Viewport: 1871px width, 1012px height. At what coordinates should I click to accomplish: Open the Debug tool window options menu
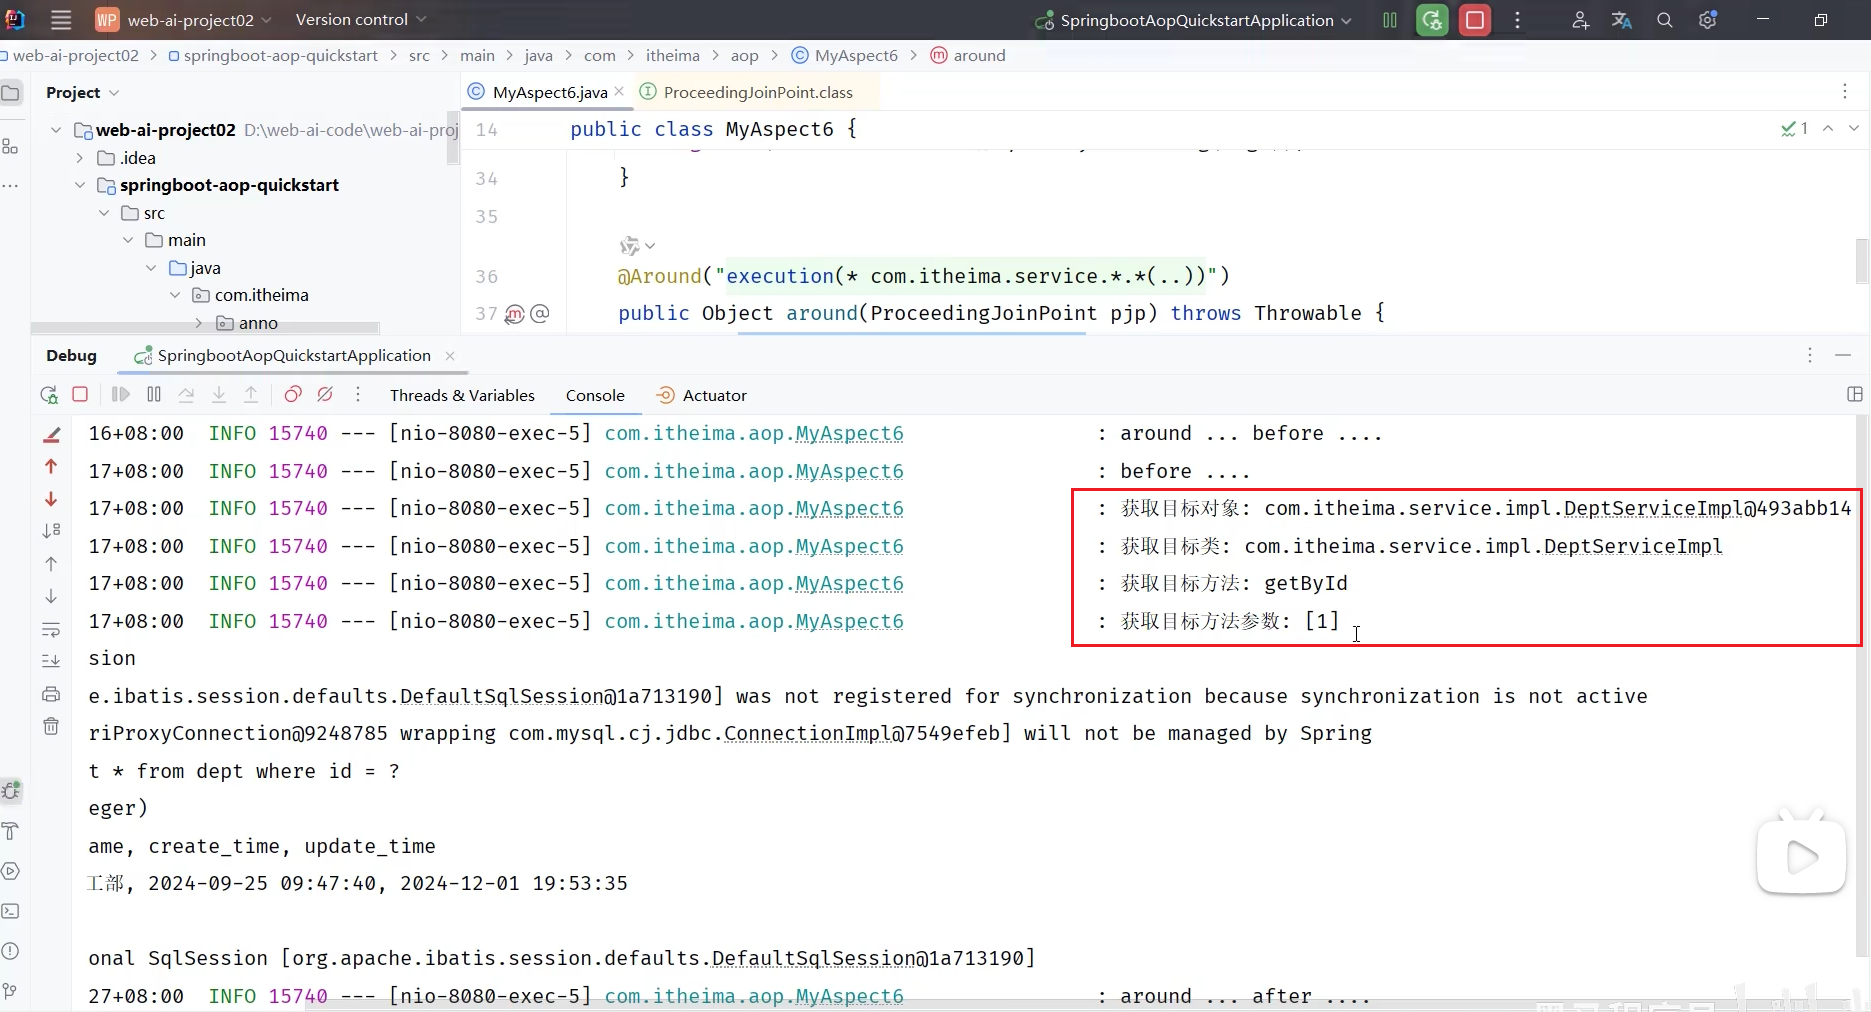[x=1810, y=356]
